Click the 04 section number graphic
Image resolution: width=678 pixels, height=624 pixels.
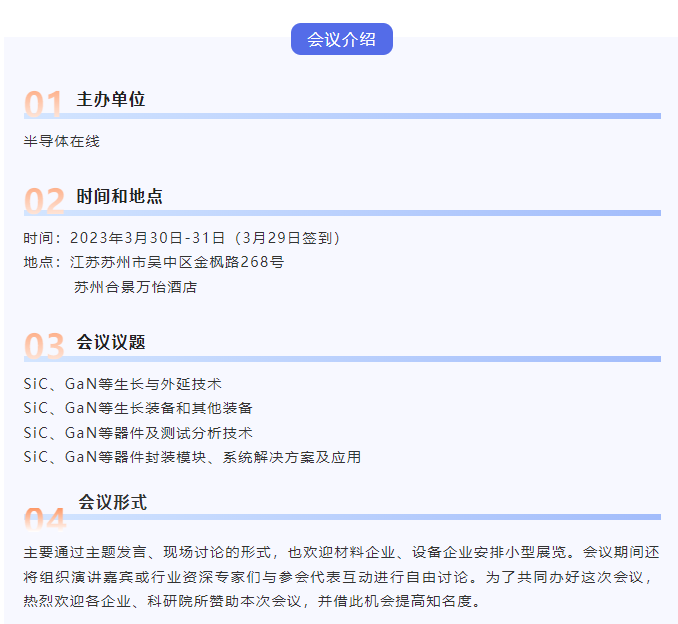point(45,517)
